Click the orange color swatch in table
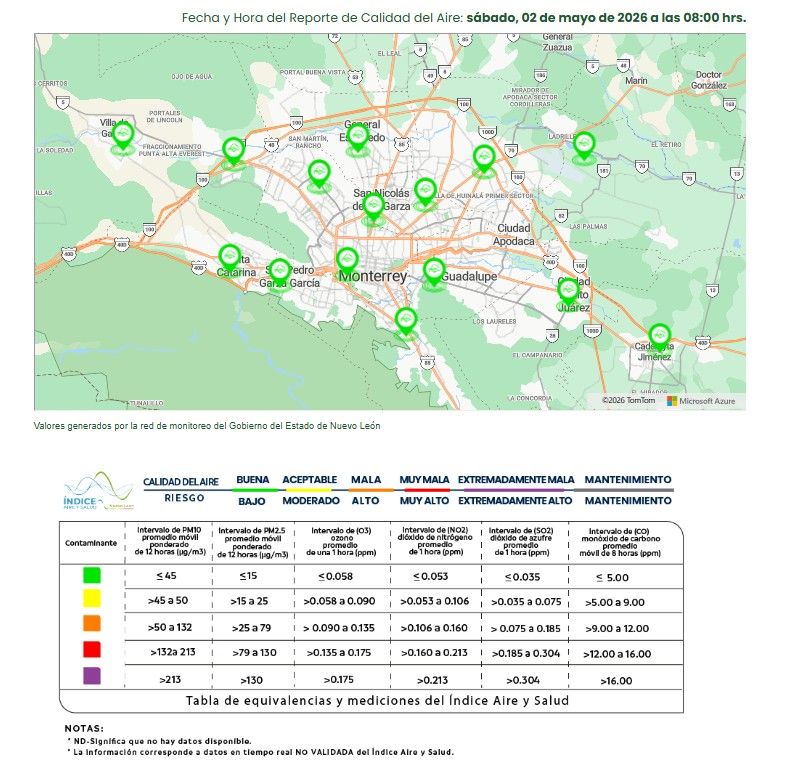This screenshot has height=767, width=787. pos(92,623)
